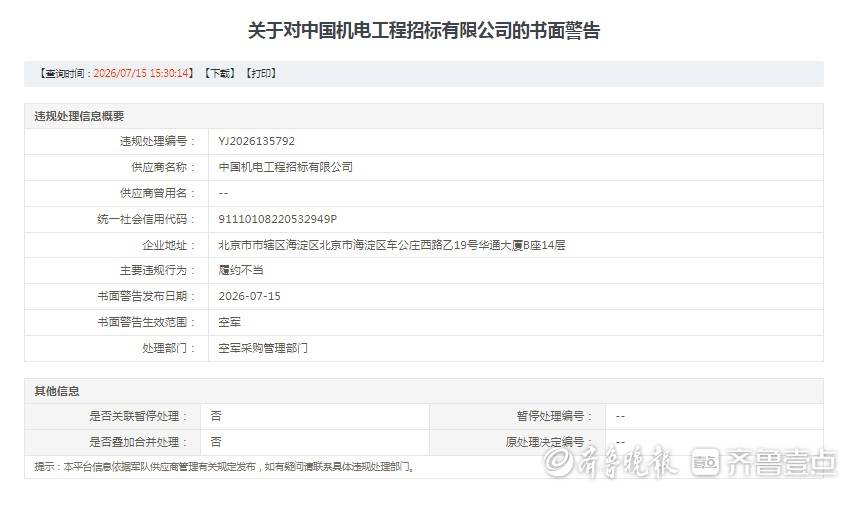Select supplier name value 中国机电工程招标有限公司
The width and height of the screenshot is (862, 505).
[286, 167]
